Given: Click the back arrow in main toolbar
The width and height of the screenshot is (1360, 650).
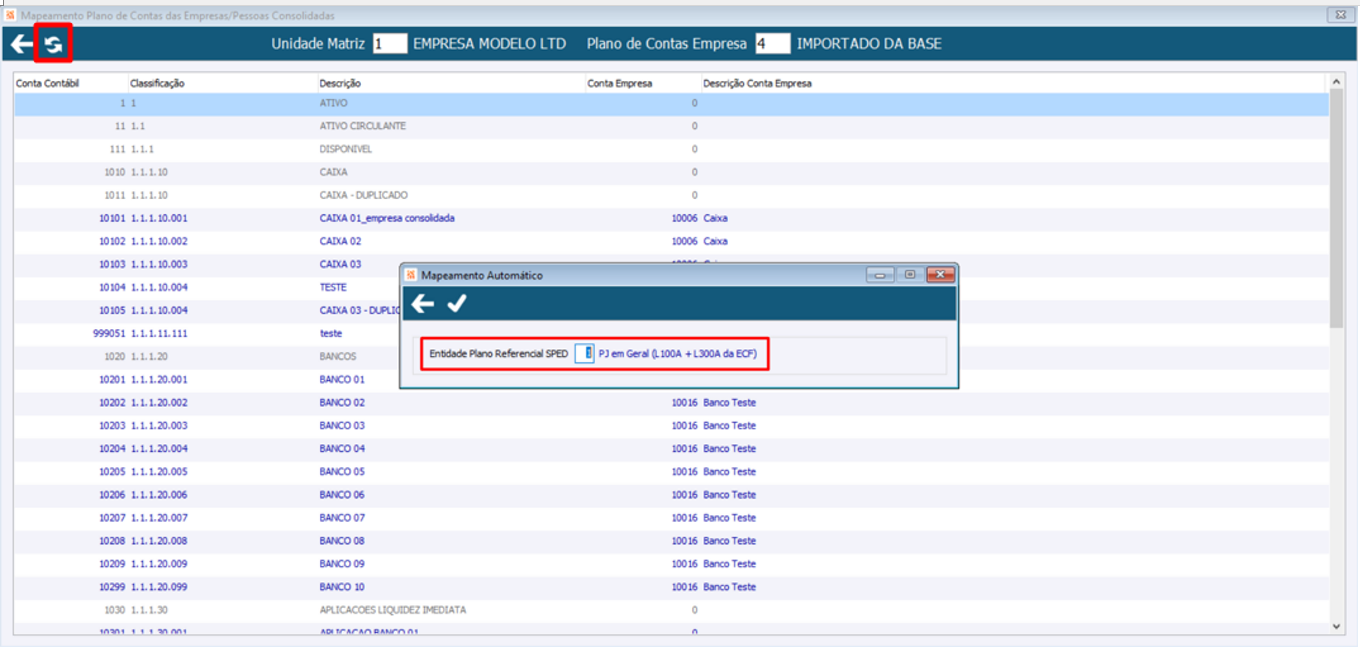Looking at the screenshot, I should [21, 44].
